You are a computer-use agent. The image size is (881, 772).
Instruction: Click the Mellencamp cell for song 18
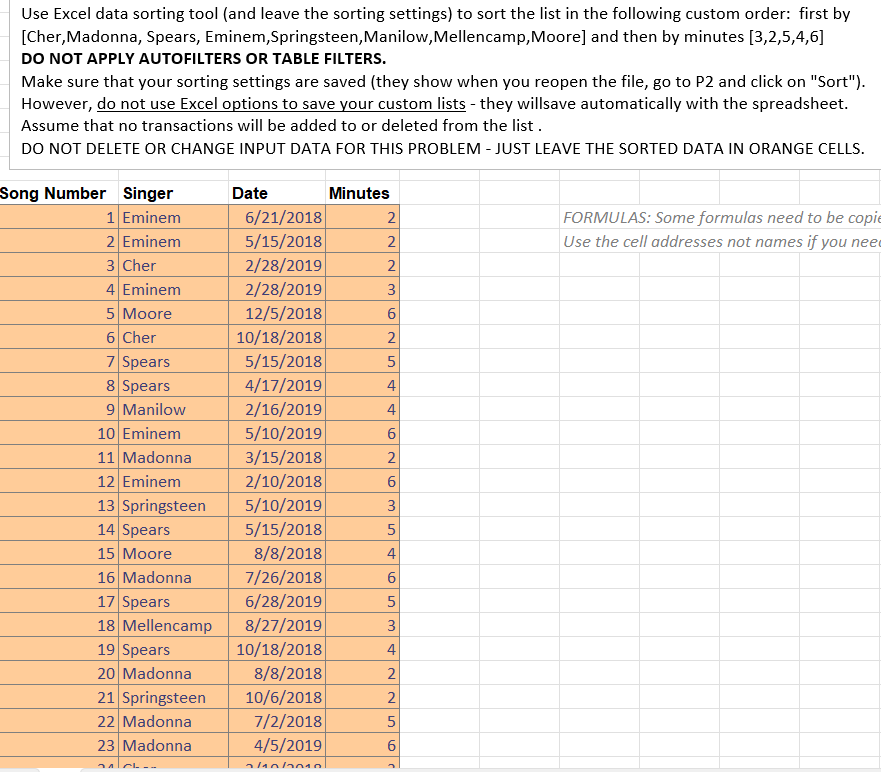pos(169,625)
